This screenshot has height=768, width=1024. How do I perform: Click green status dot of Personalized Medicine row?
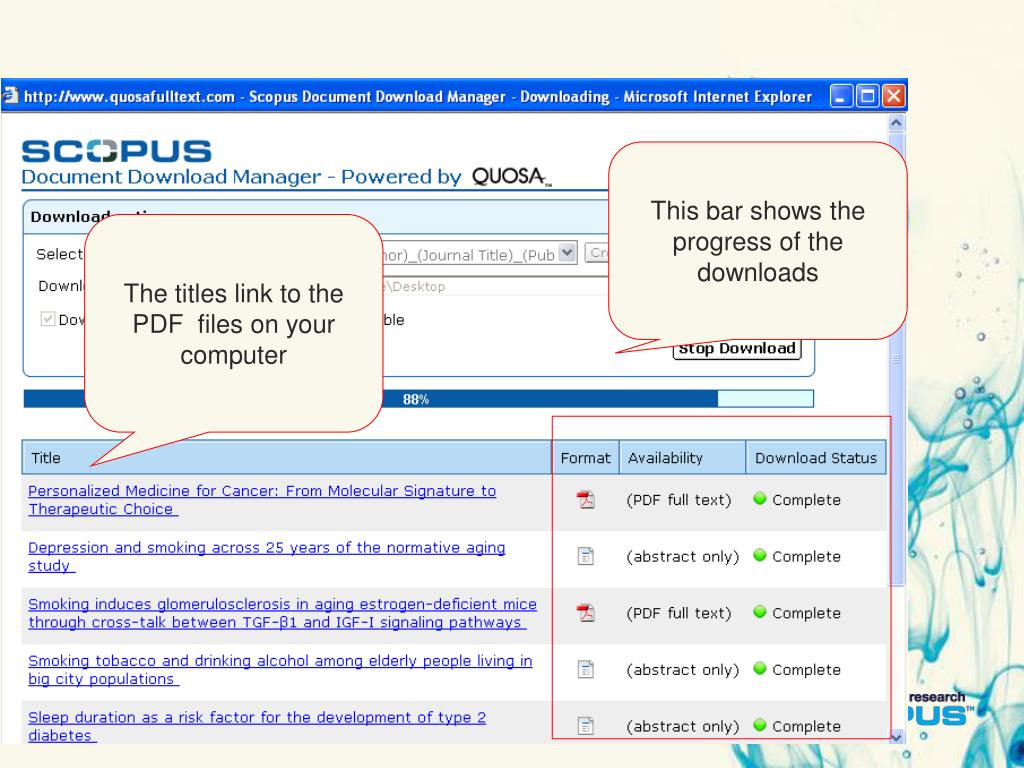click(x=760, y=498)
